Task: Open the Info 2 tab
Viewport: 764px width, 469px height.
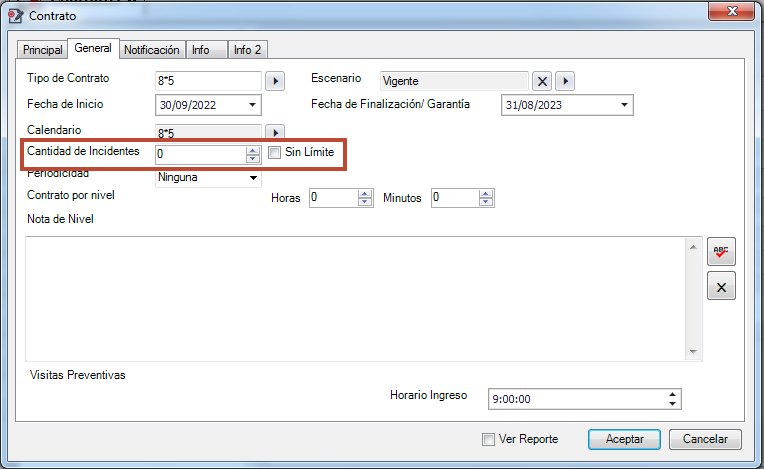Action: pyautogui.click(x=247, y=50)
